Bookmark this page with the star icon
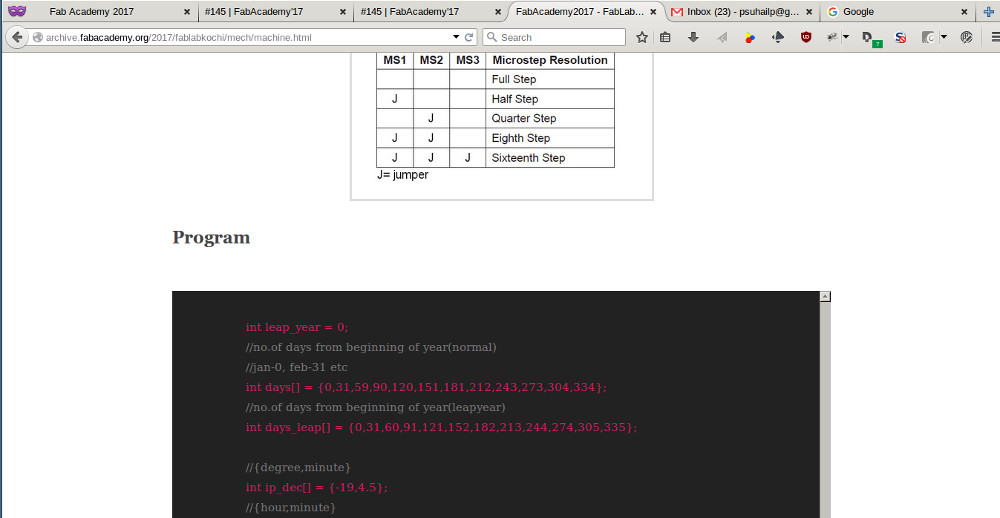The width and height of the screenshot is (1000, 518). coord(642,38)
